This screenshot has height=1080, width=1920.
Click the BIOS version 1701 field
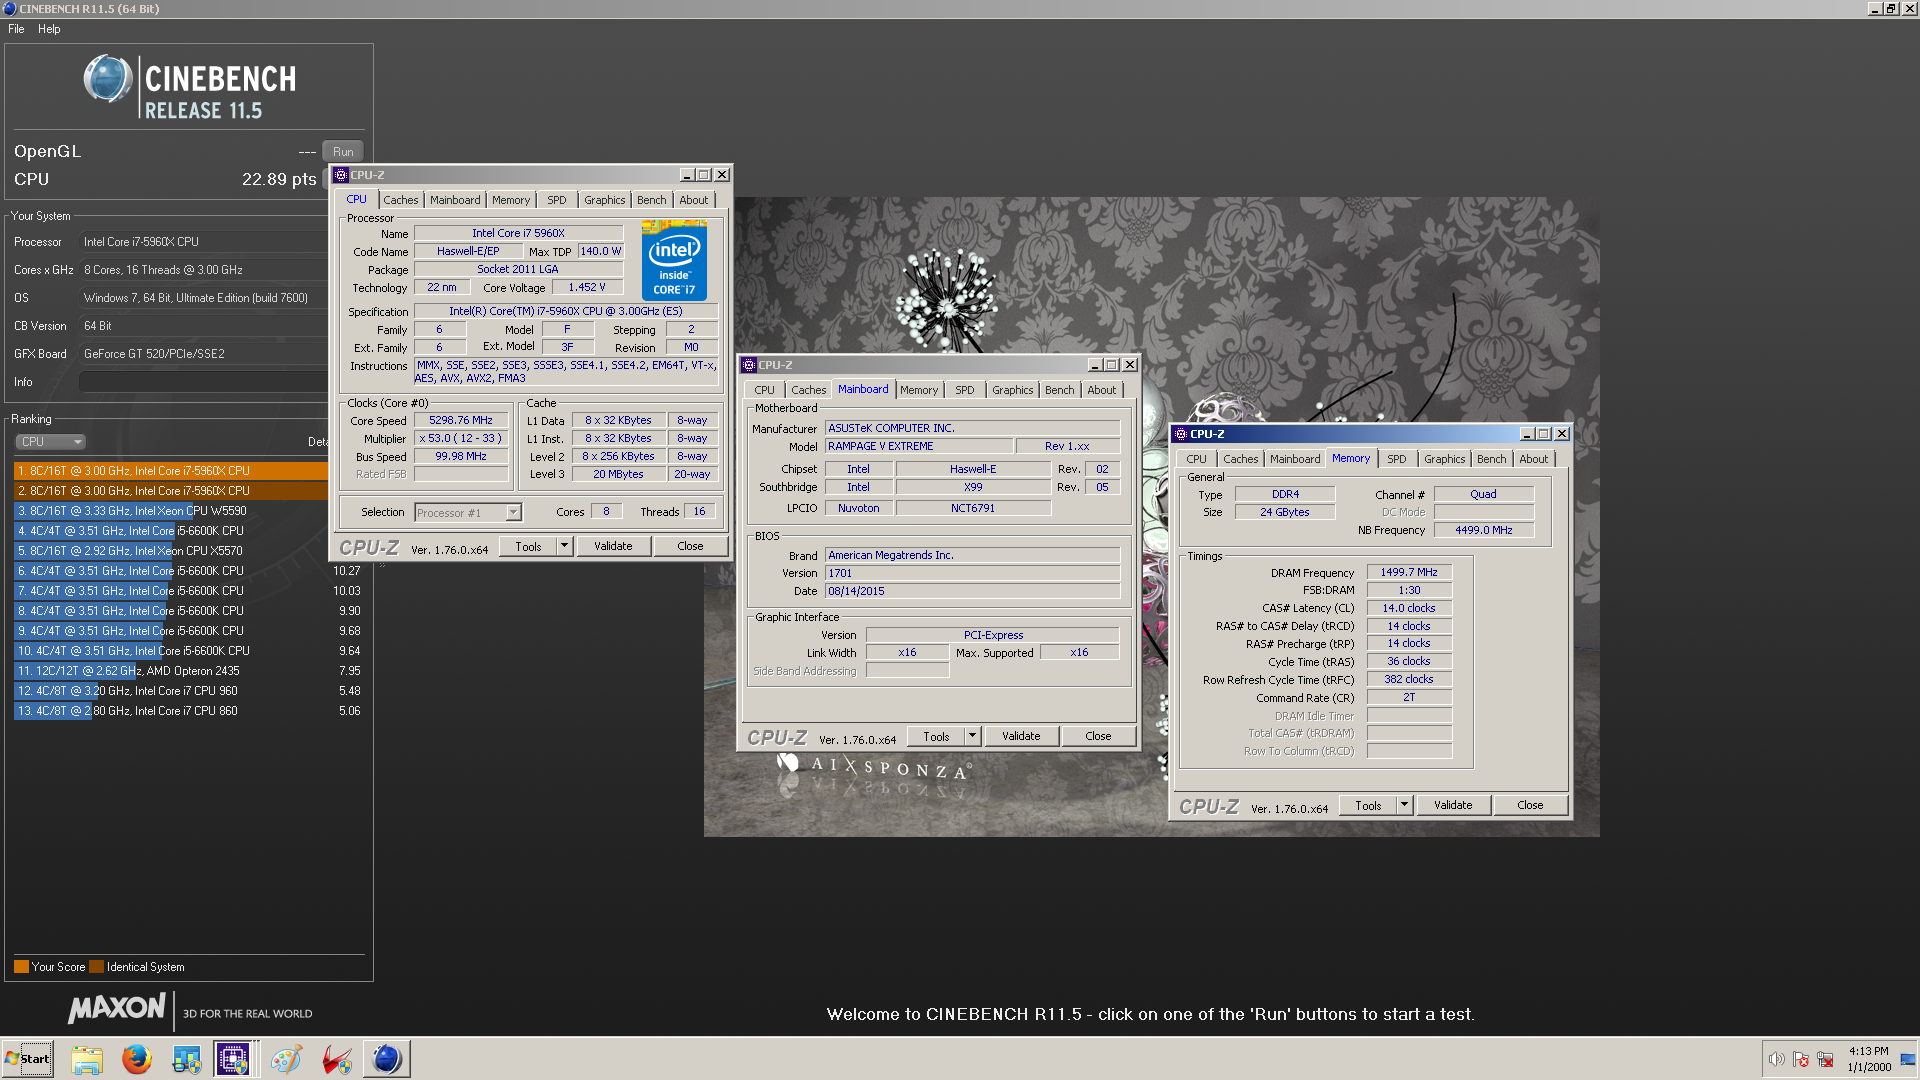(972, 574)
